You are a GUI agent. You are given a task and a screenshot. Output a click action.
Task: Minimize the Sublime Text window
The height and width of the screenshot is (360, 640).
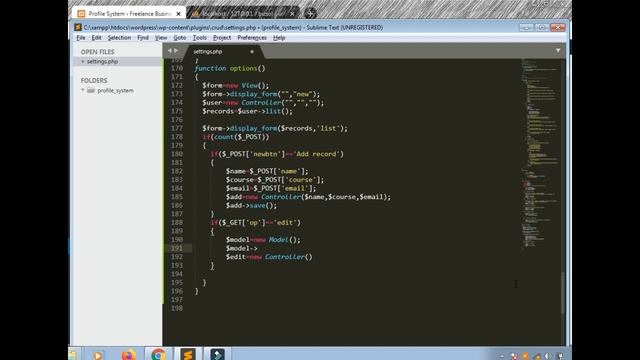526,27
